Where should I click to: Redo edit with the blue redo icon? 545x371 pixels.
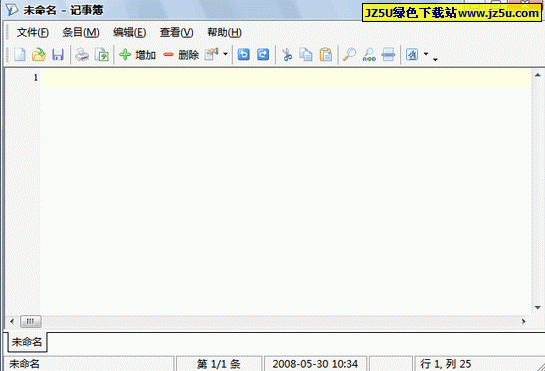click(263, 55)
